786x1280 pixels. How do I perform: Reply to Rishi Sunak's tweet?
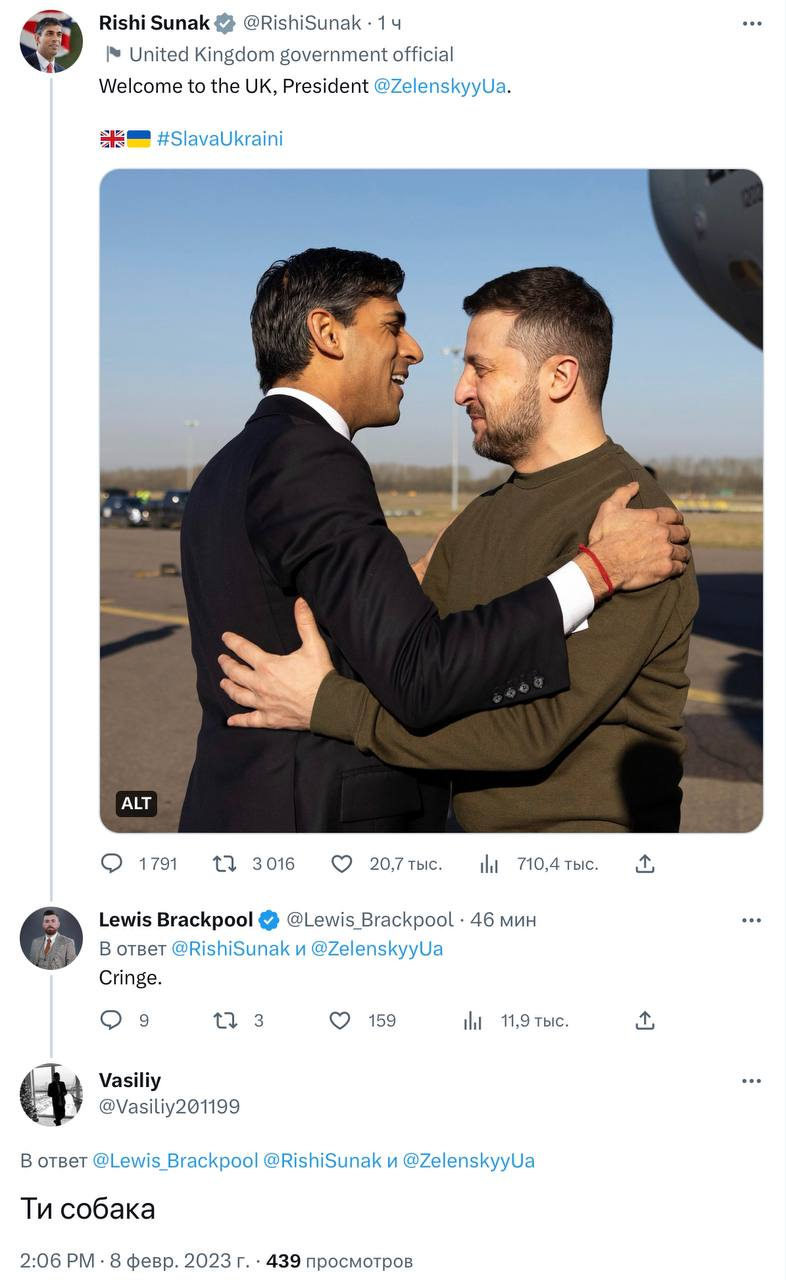113,863
